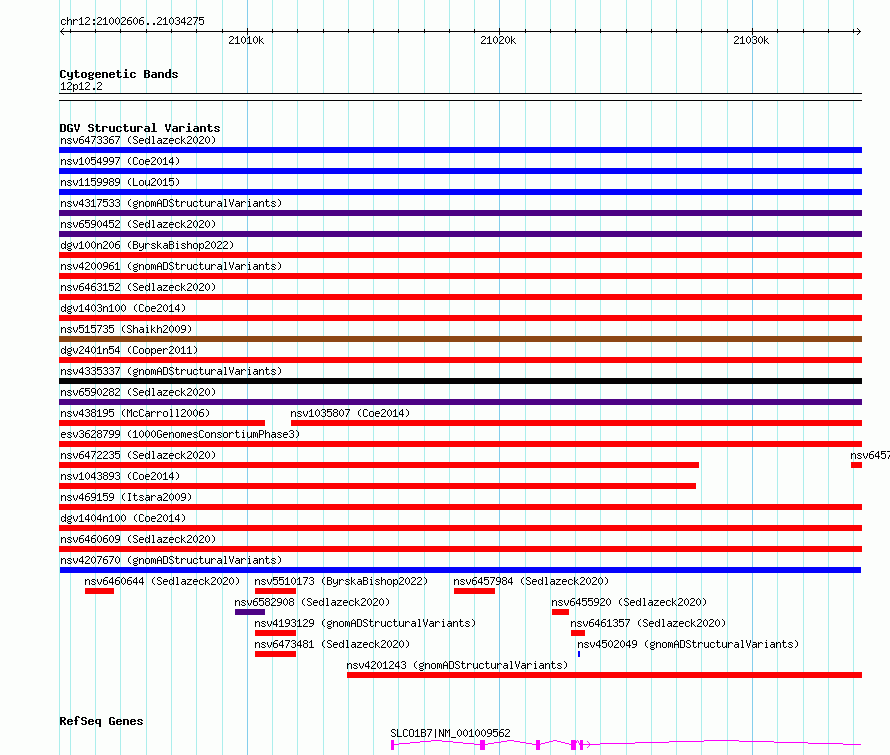Viewport: 890px width, 755px height.
Task: Click the red nsv6457984 variant bar
Action: click(x=475, y=591)
